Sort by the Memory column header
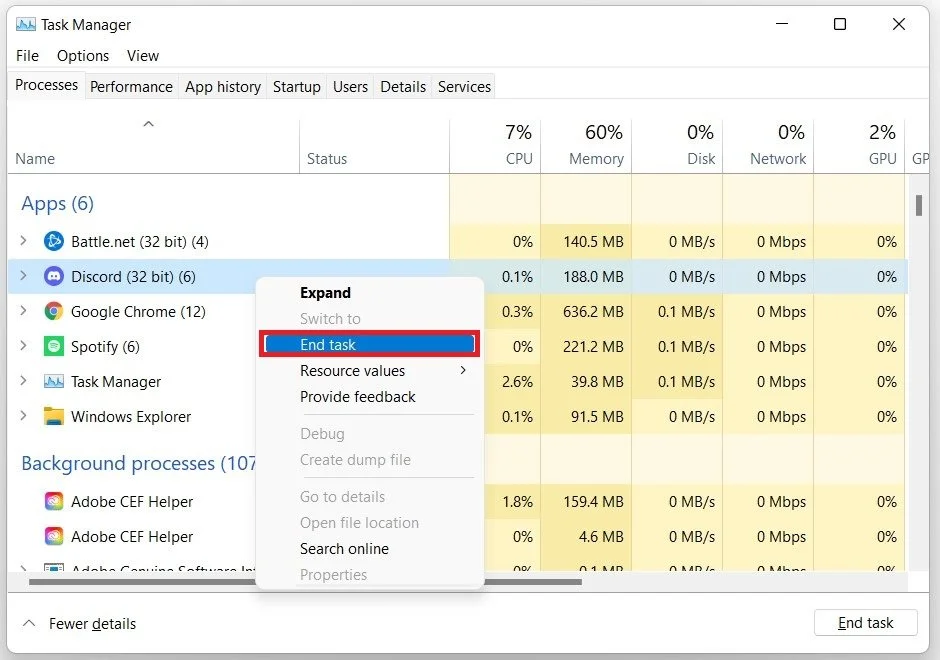 [x=586, y=146]
